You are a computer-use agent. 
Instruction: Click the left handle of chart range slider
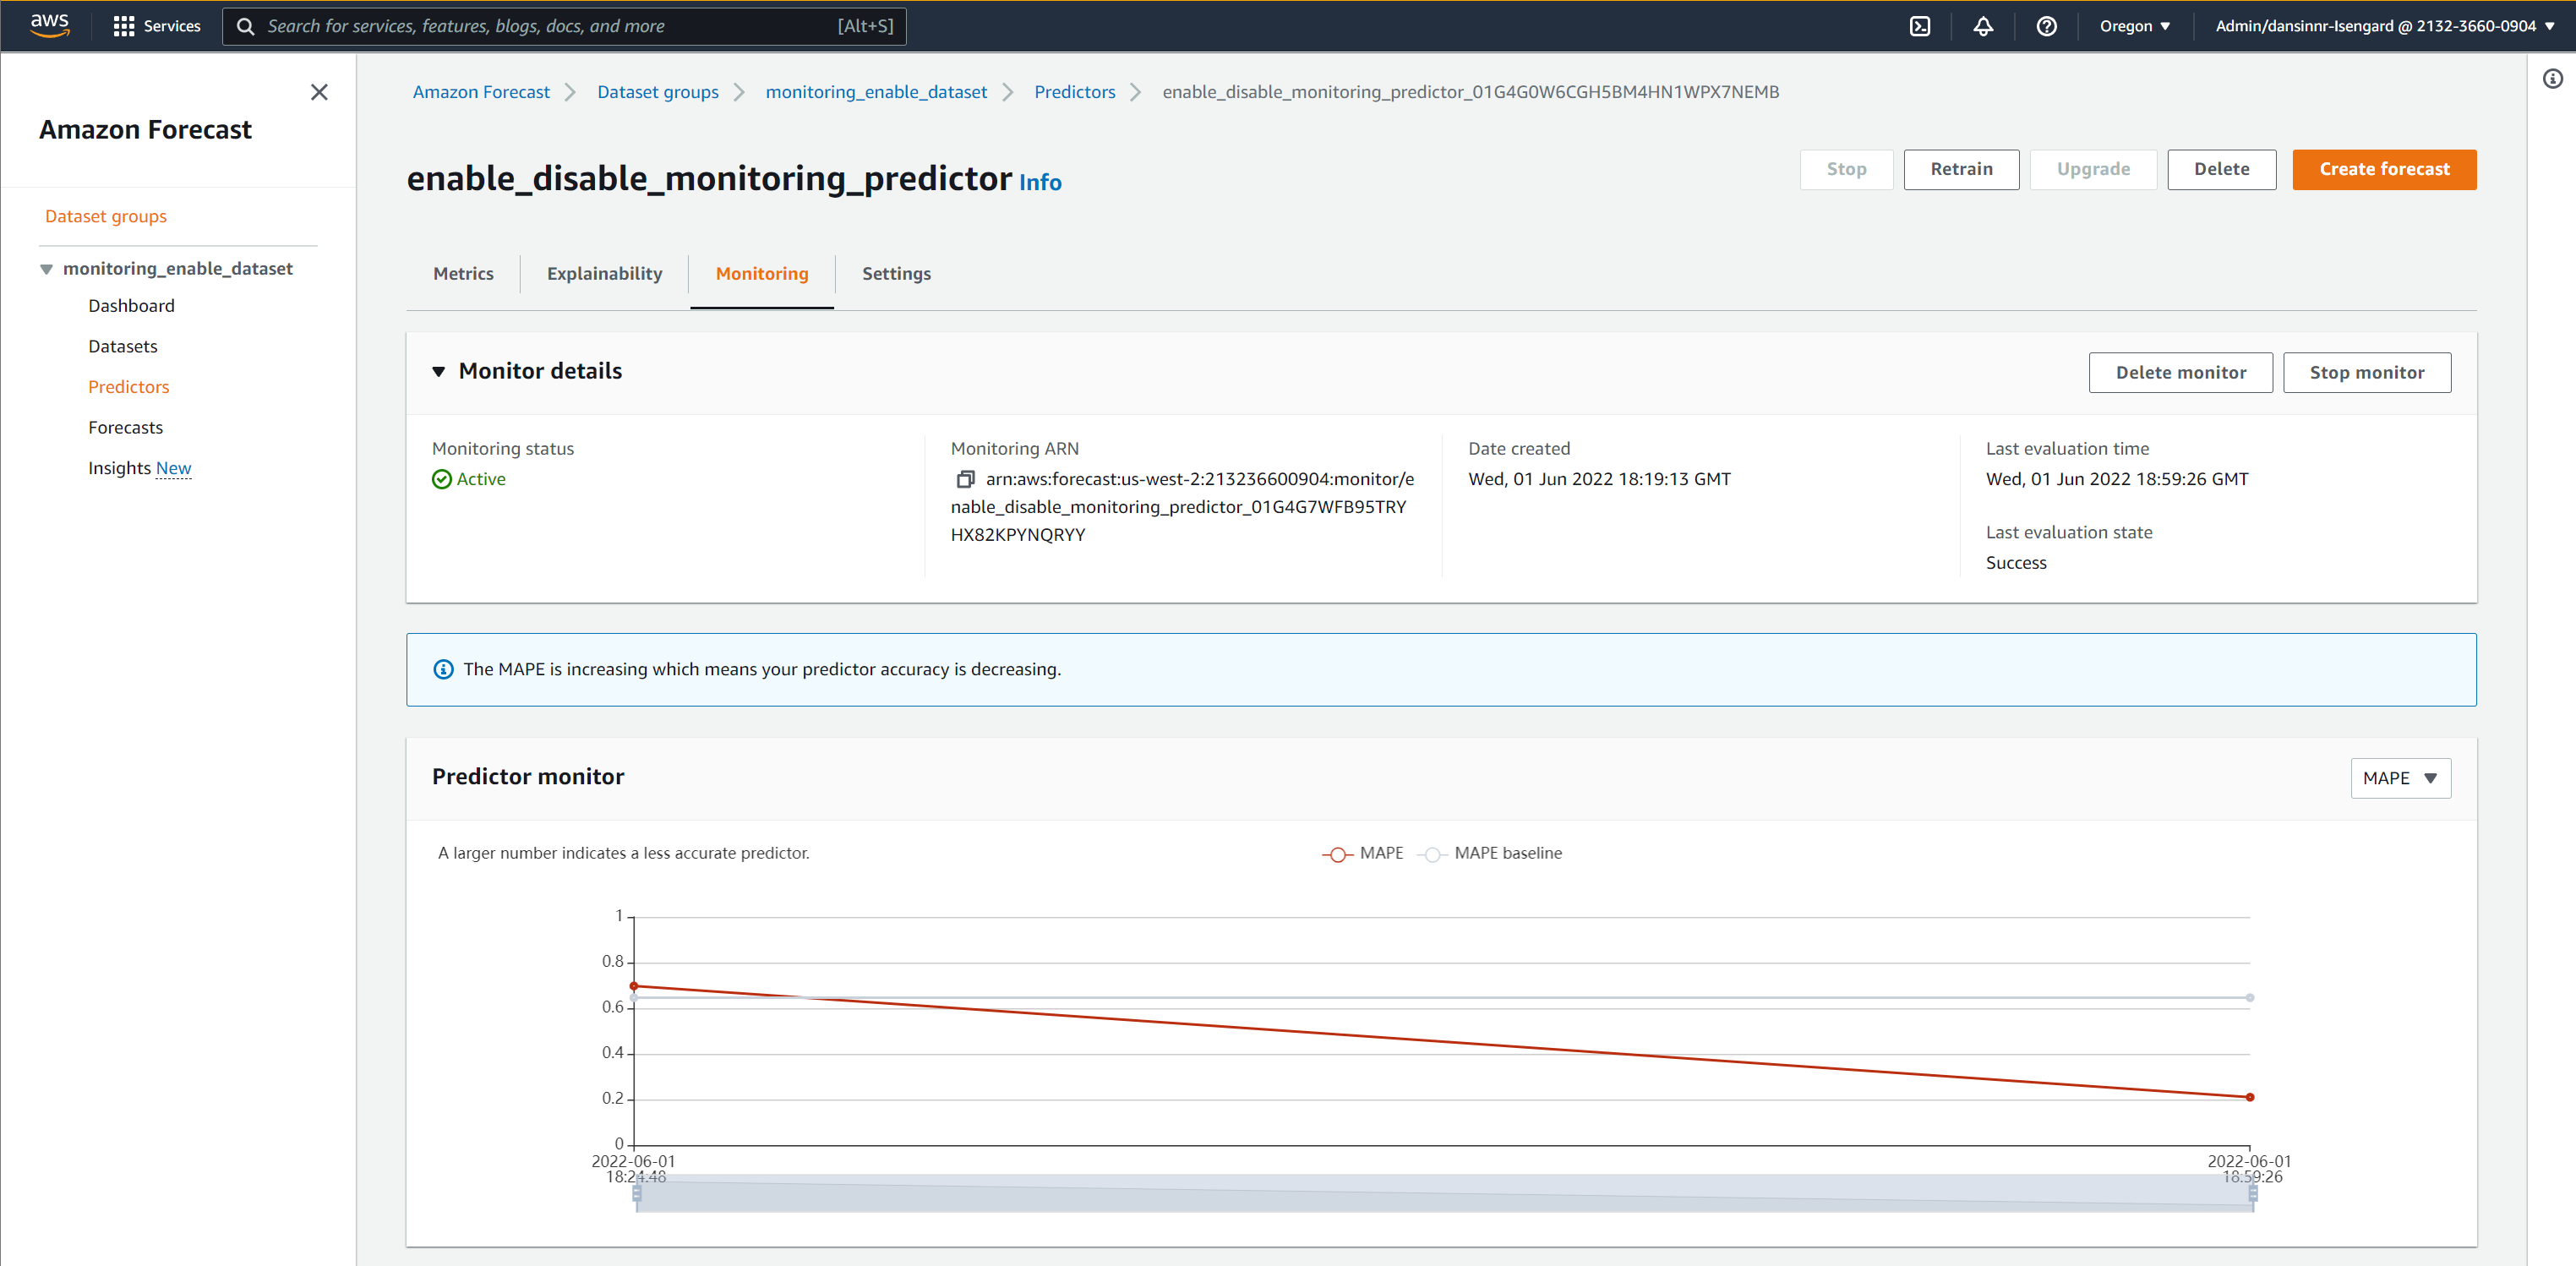tap(637, 1192)
